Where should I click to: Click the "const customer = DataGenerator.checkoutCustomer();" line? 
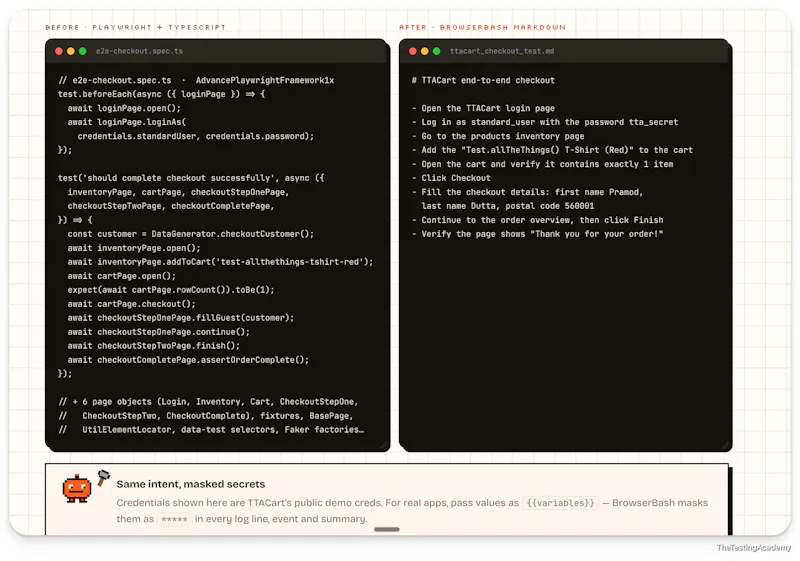point(191,234)
